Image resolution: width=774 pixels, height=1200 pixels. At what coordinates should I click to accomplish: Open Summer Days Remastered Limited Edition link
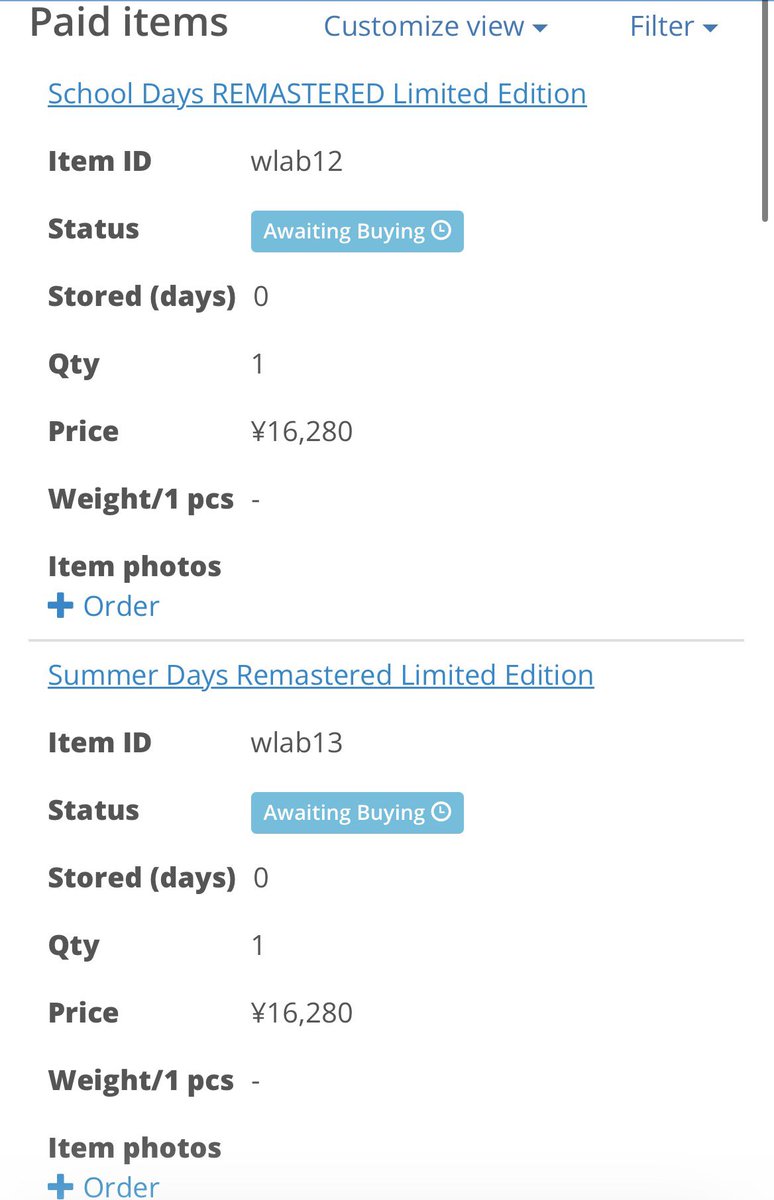(321, 675)
